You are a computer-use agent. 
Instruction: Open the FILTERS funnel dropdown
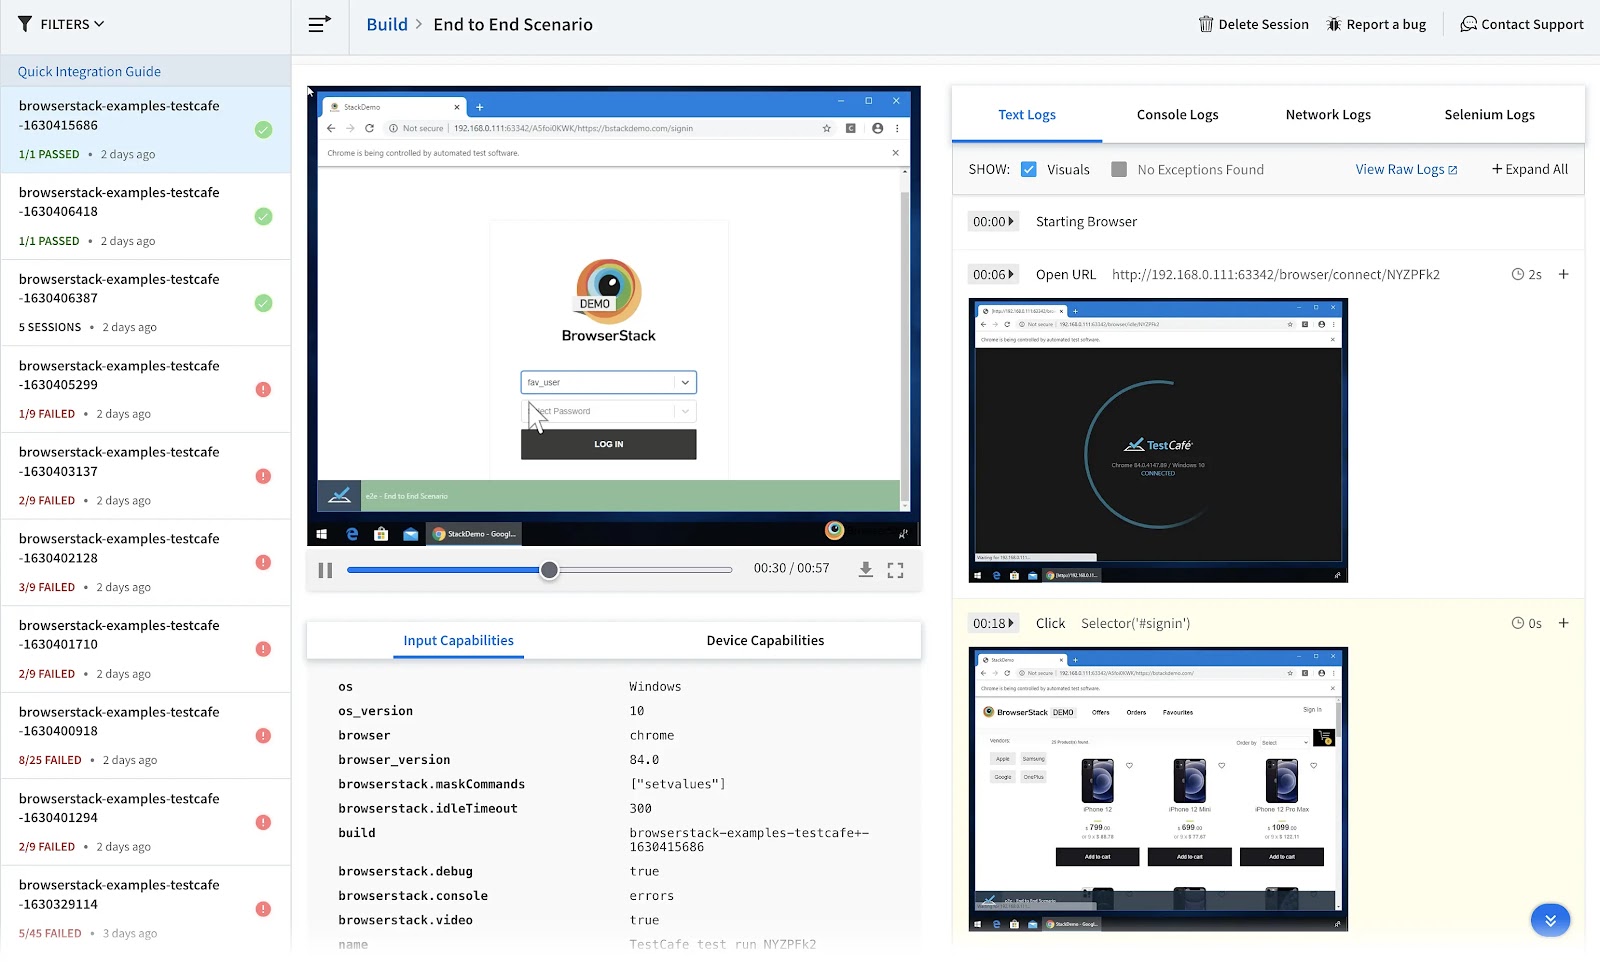tap(61, 23)
